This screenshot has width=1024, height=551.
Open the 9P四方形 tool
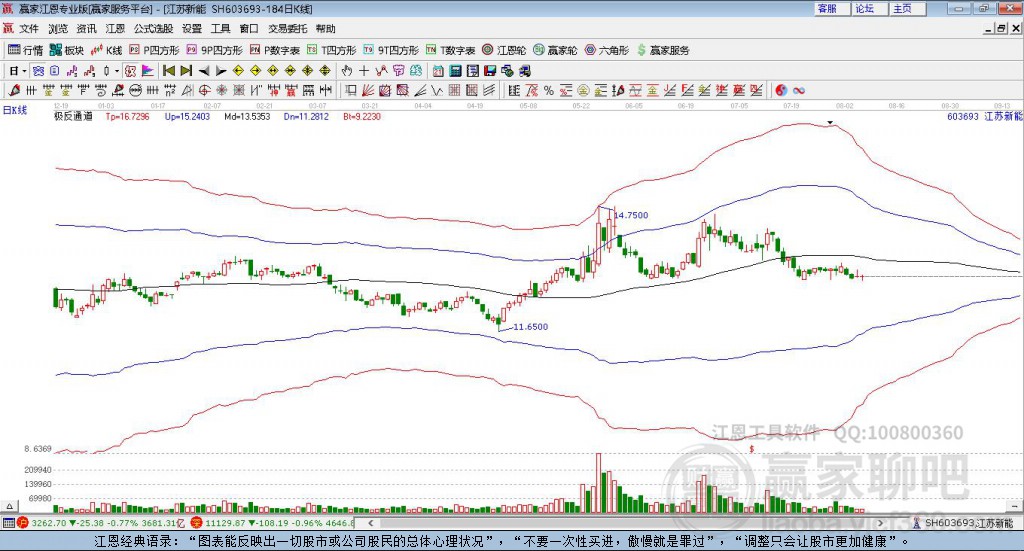point(214,50)
